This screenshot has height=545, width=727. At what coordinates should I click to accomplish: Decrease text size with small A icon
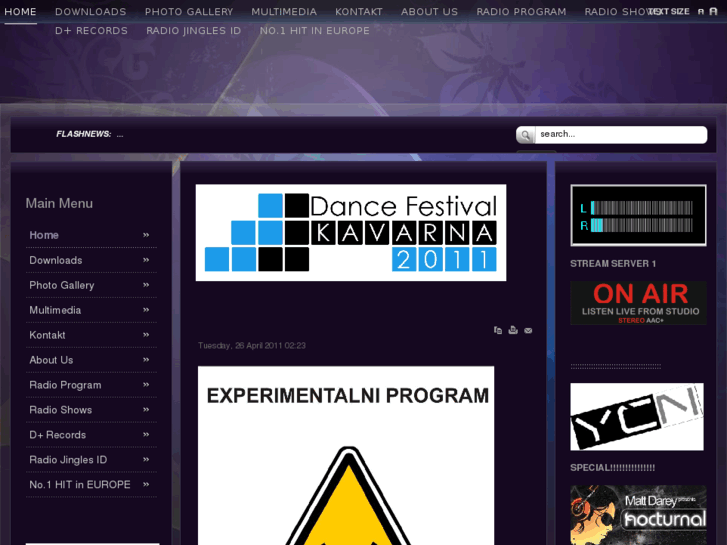(701, 12)
